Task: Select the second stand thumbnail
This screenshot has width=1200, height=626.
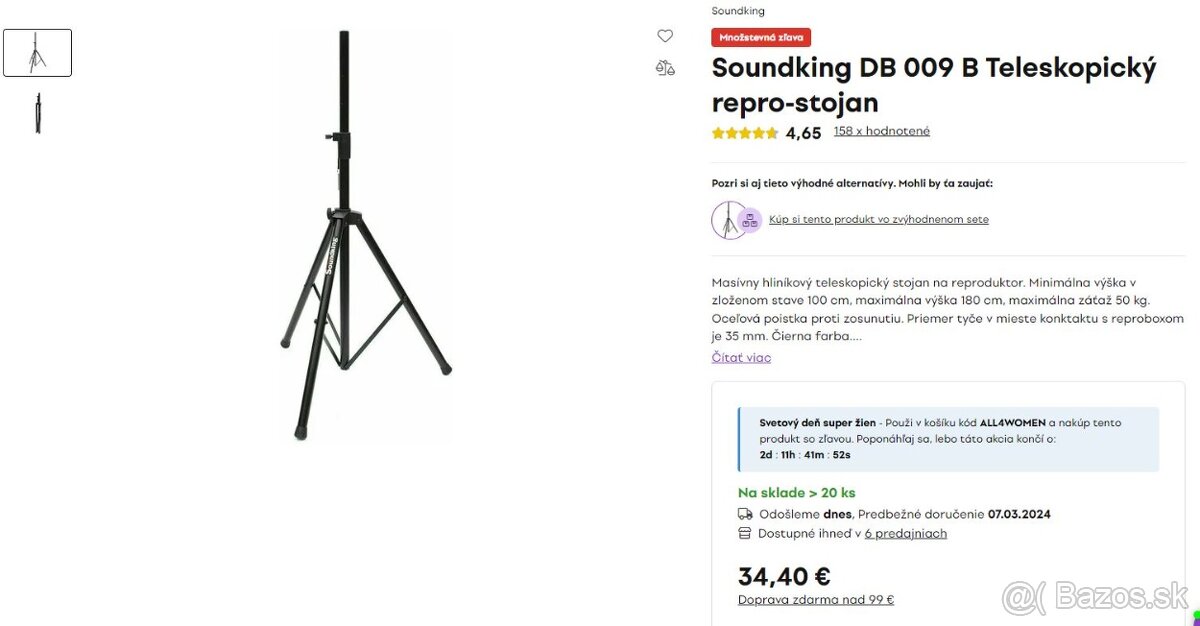Action: [38, 112]
